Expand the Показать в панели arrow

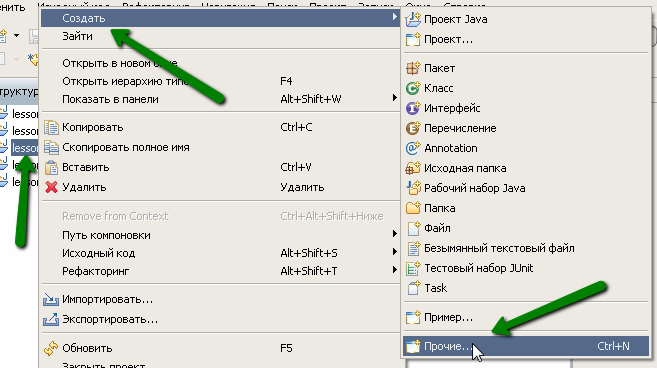click(394, 98)
